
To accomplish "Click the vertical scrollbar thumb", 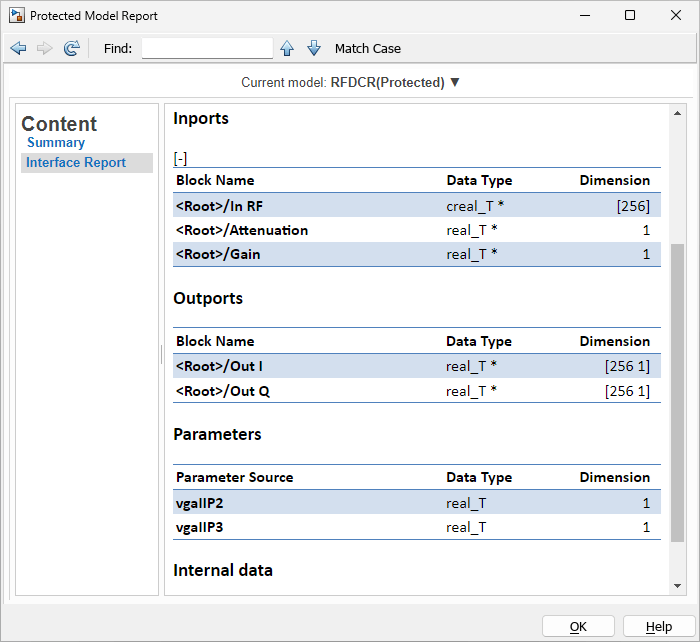I will coord(677,393).
